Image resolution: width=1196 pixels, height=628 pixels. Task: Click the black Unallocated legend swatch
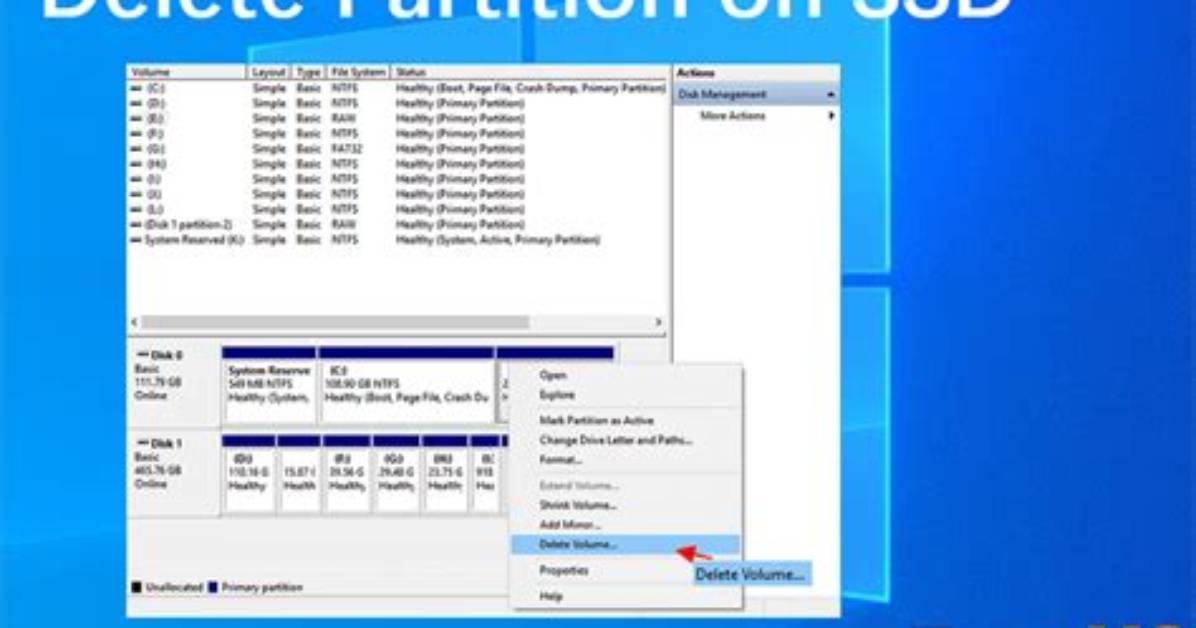pos(137,588)
